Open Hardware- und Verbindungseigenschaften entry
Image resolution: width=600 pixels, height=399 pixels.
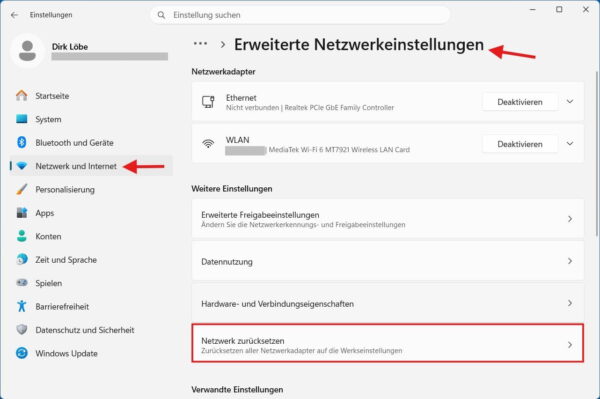tap(388, 303)
